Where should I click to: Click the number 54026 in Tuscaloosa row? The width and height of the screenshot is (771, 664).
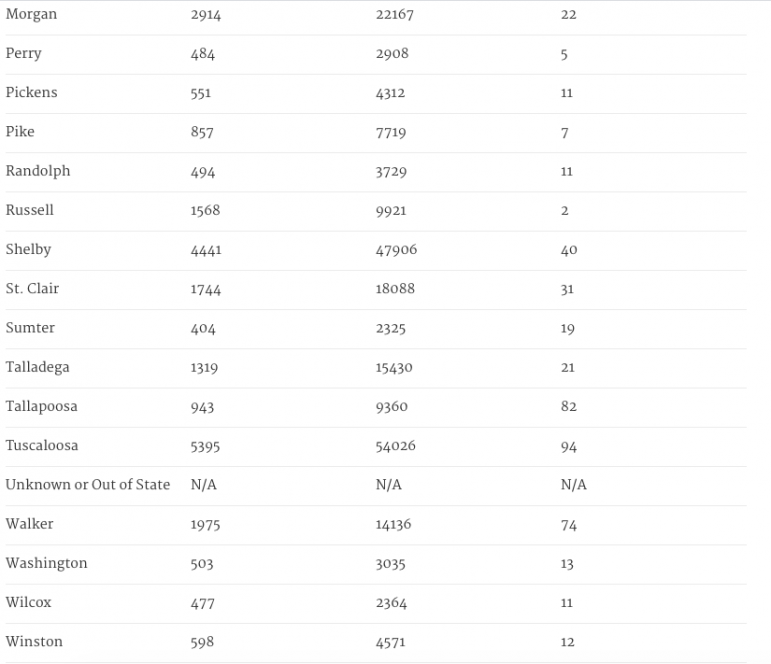click(x=396, y=446)
